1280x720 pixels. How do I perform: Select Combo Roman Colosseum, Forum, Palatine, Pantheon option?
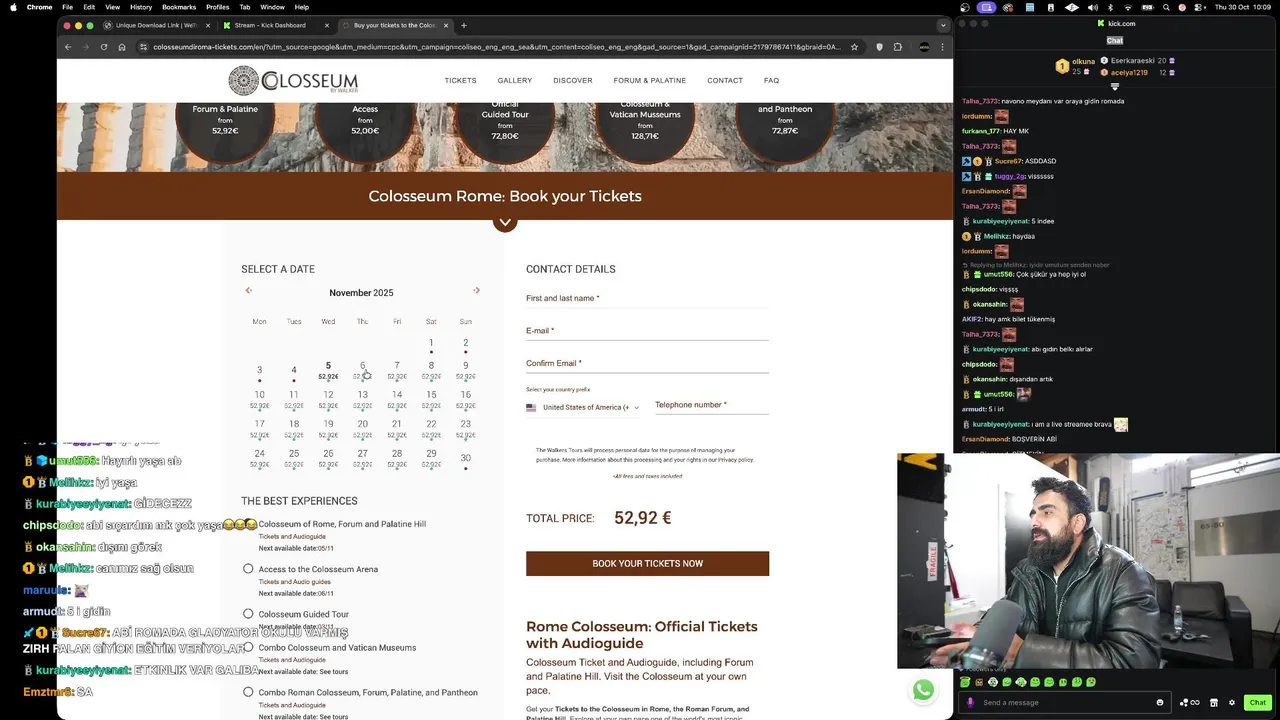tap(248, 691)
